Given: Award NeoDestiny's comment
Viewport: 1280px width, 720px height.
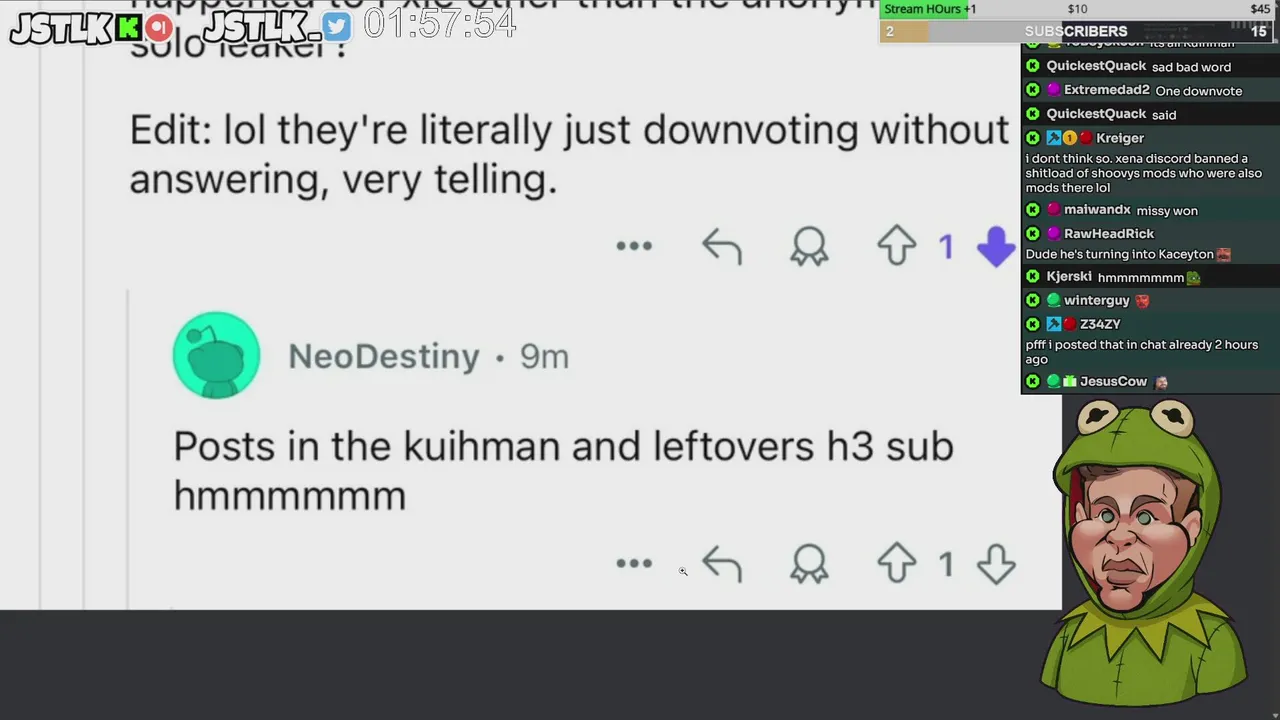Looking at the screenshot, I should coord(809,564).
